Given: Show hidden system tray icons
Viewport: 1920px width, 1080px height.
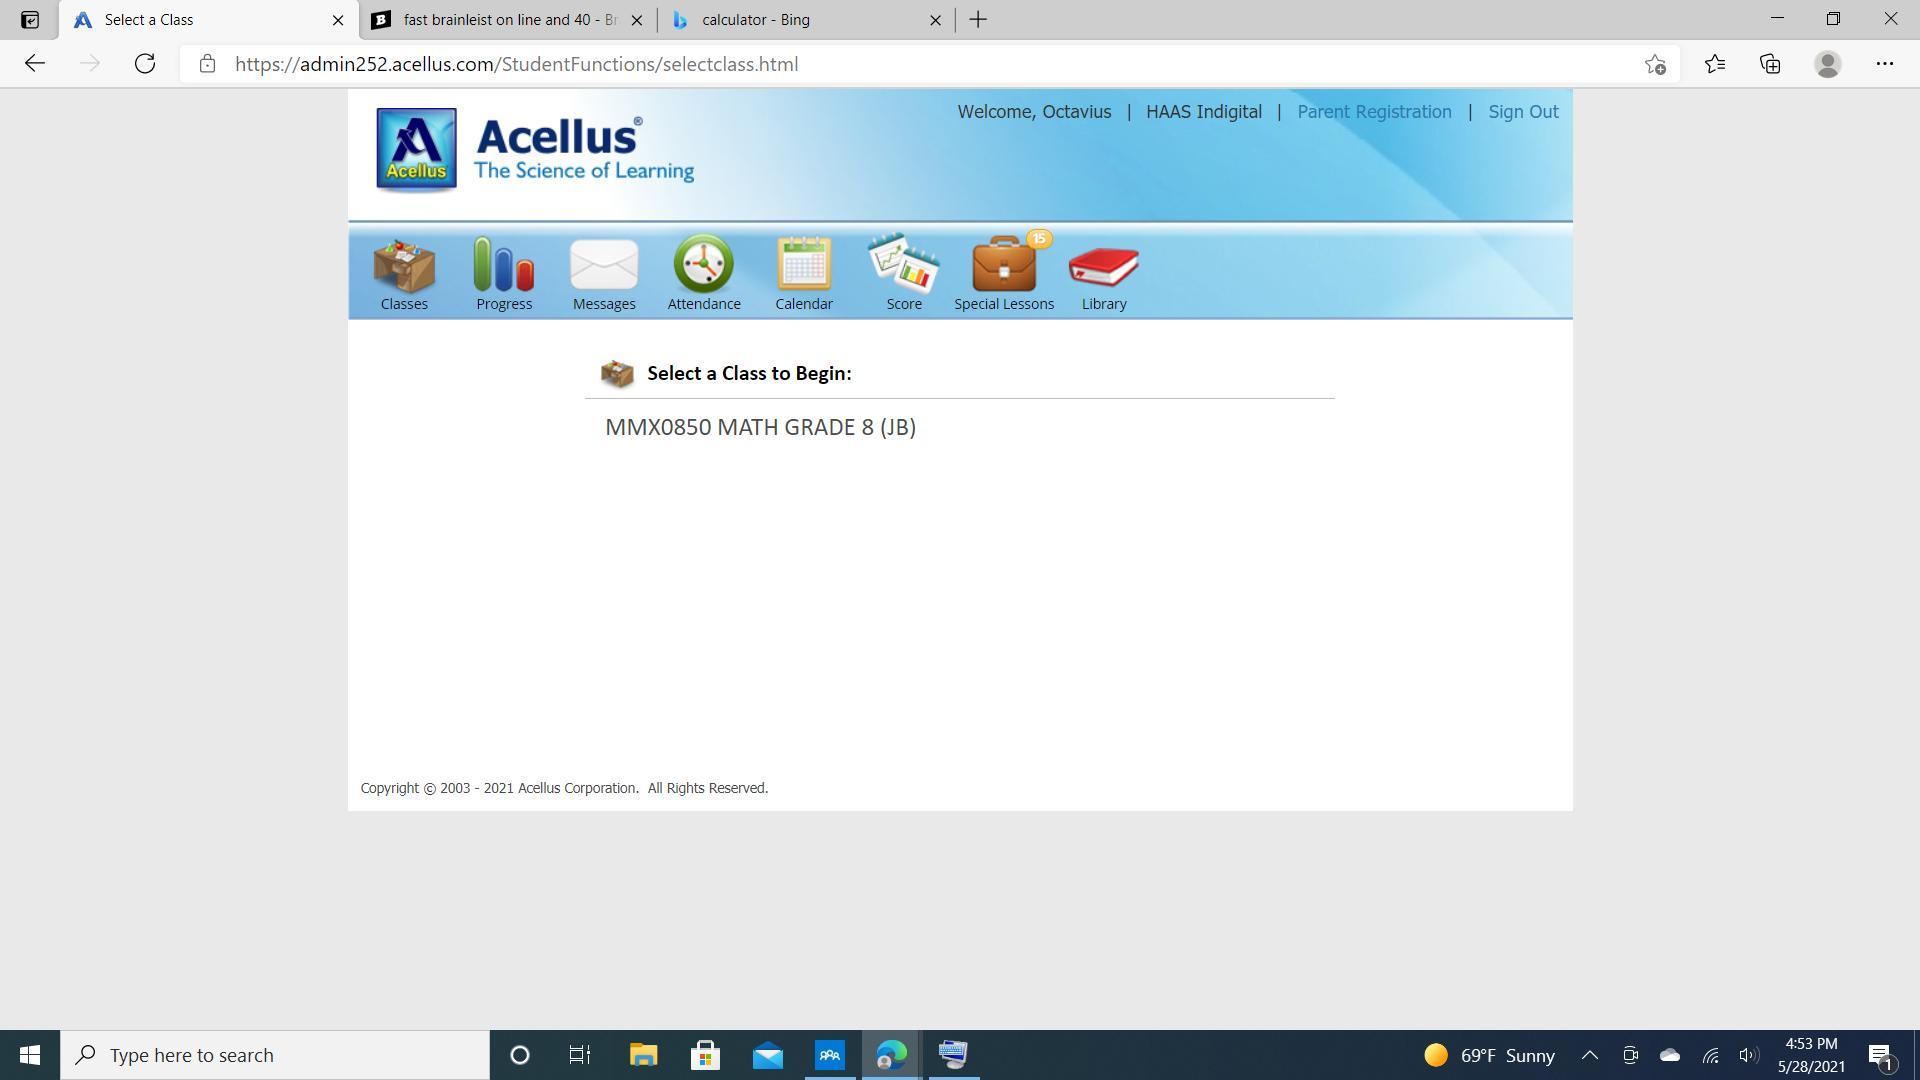Looking at the screenshot, I should [1589, 1055].
